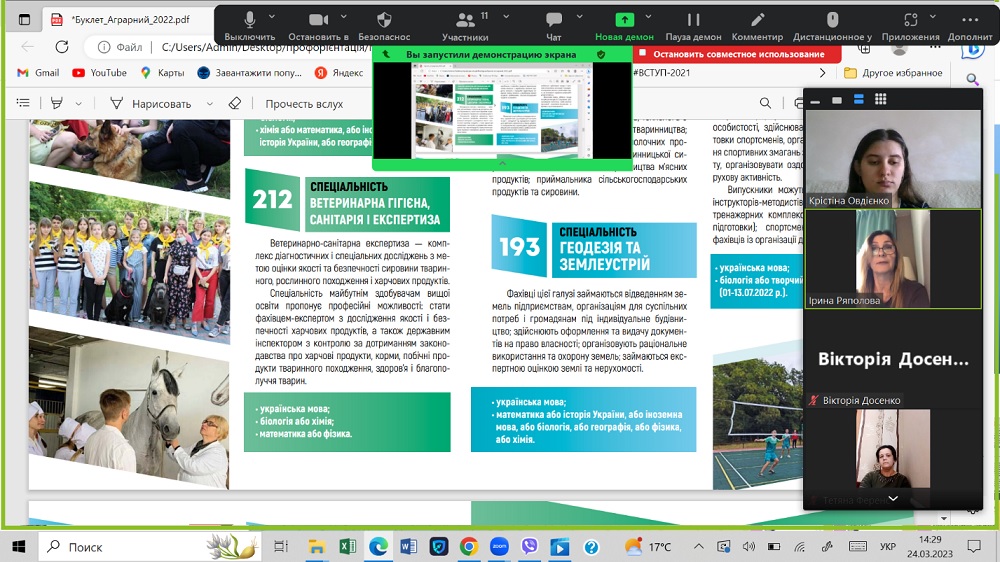This screenshot has height=562, width=1000.
Task: Select the eraser tool in PDF toolbar
Action: pos(235,103)
